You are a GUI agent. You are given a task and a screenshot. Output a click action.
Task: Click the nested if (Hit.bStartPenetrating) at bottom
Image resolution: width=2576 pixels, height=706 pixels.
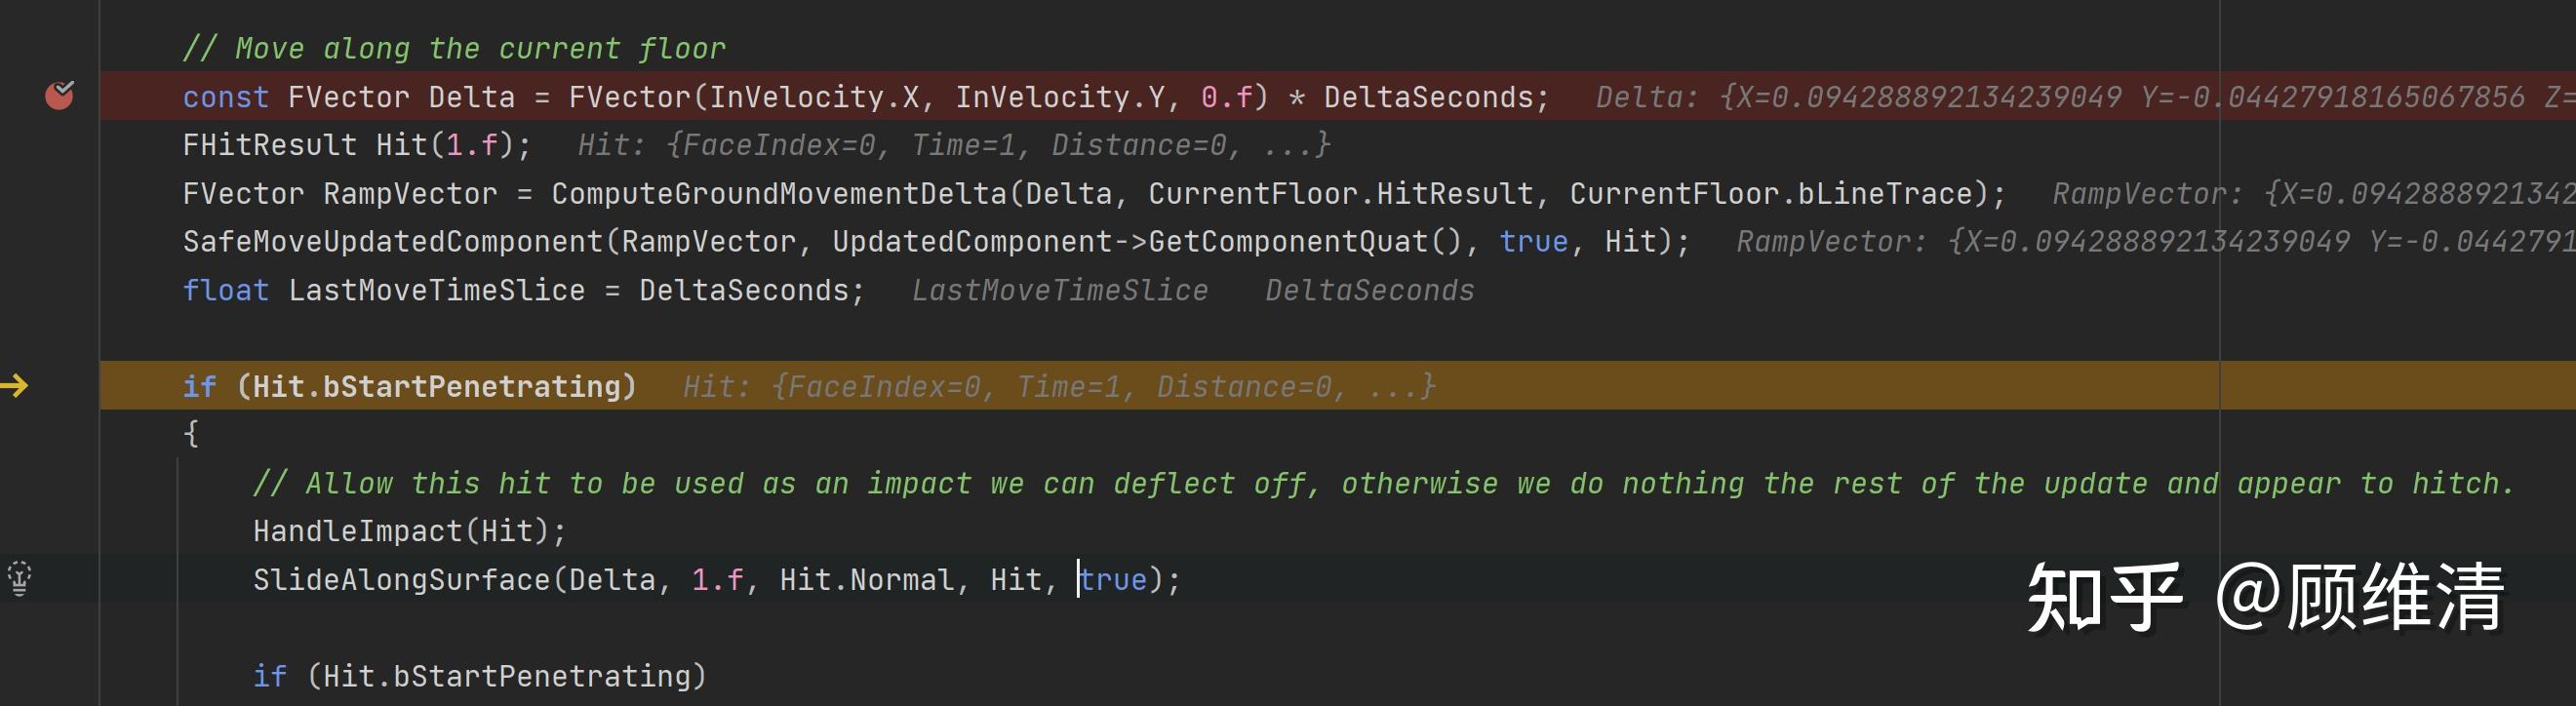point(479,676)
